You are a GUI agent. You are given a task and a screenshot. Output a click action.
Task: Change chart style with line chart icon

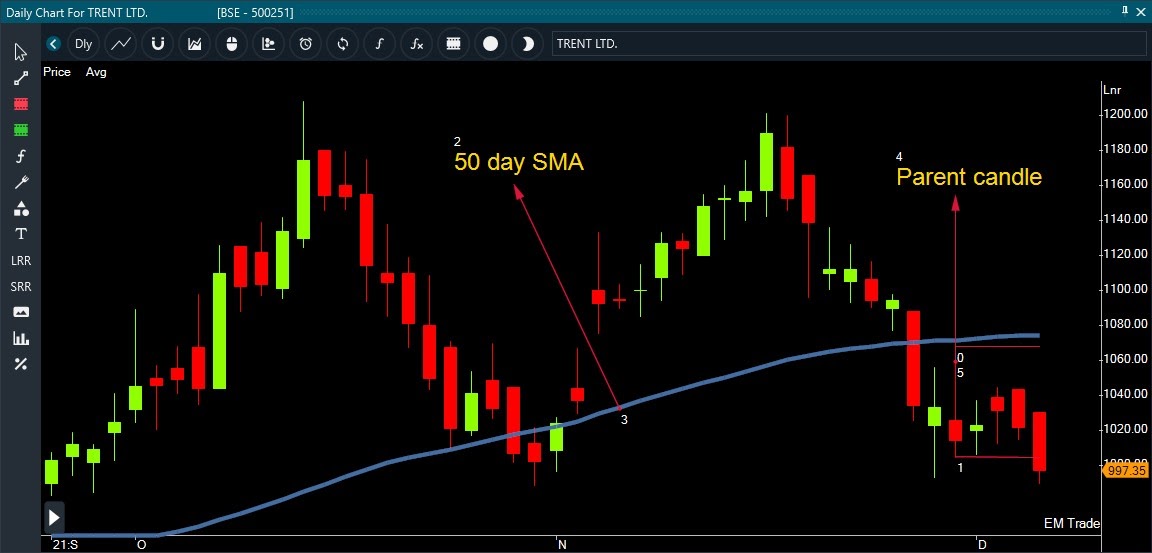(x=120, y=44)
